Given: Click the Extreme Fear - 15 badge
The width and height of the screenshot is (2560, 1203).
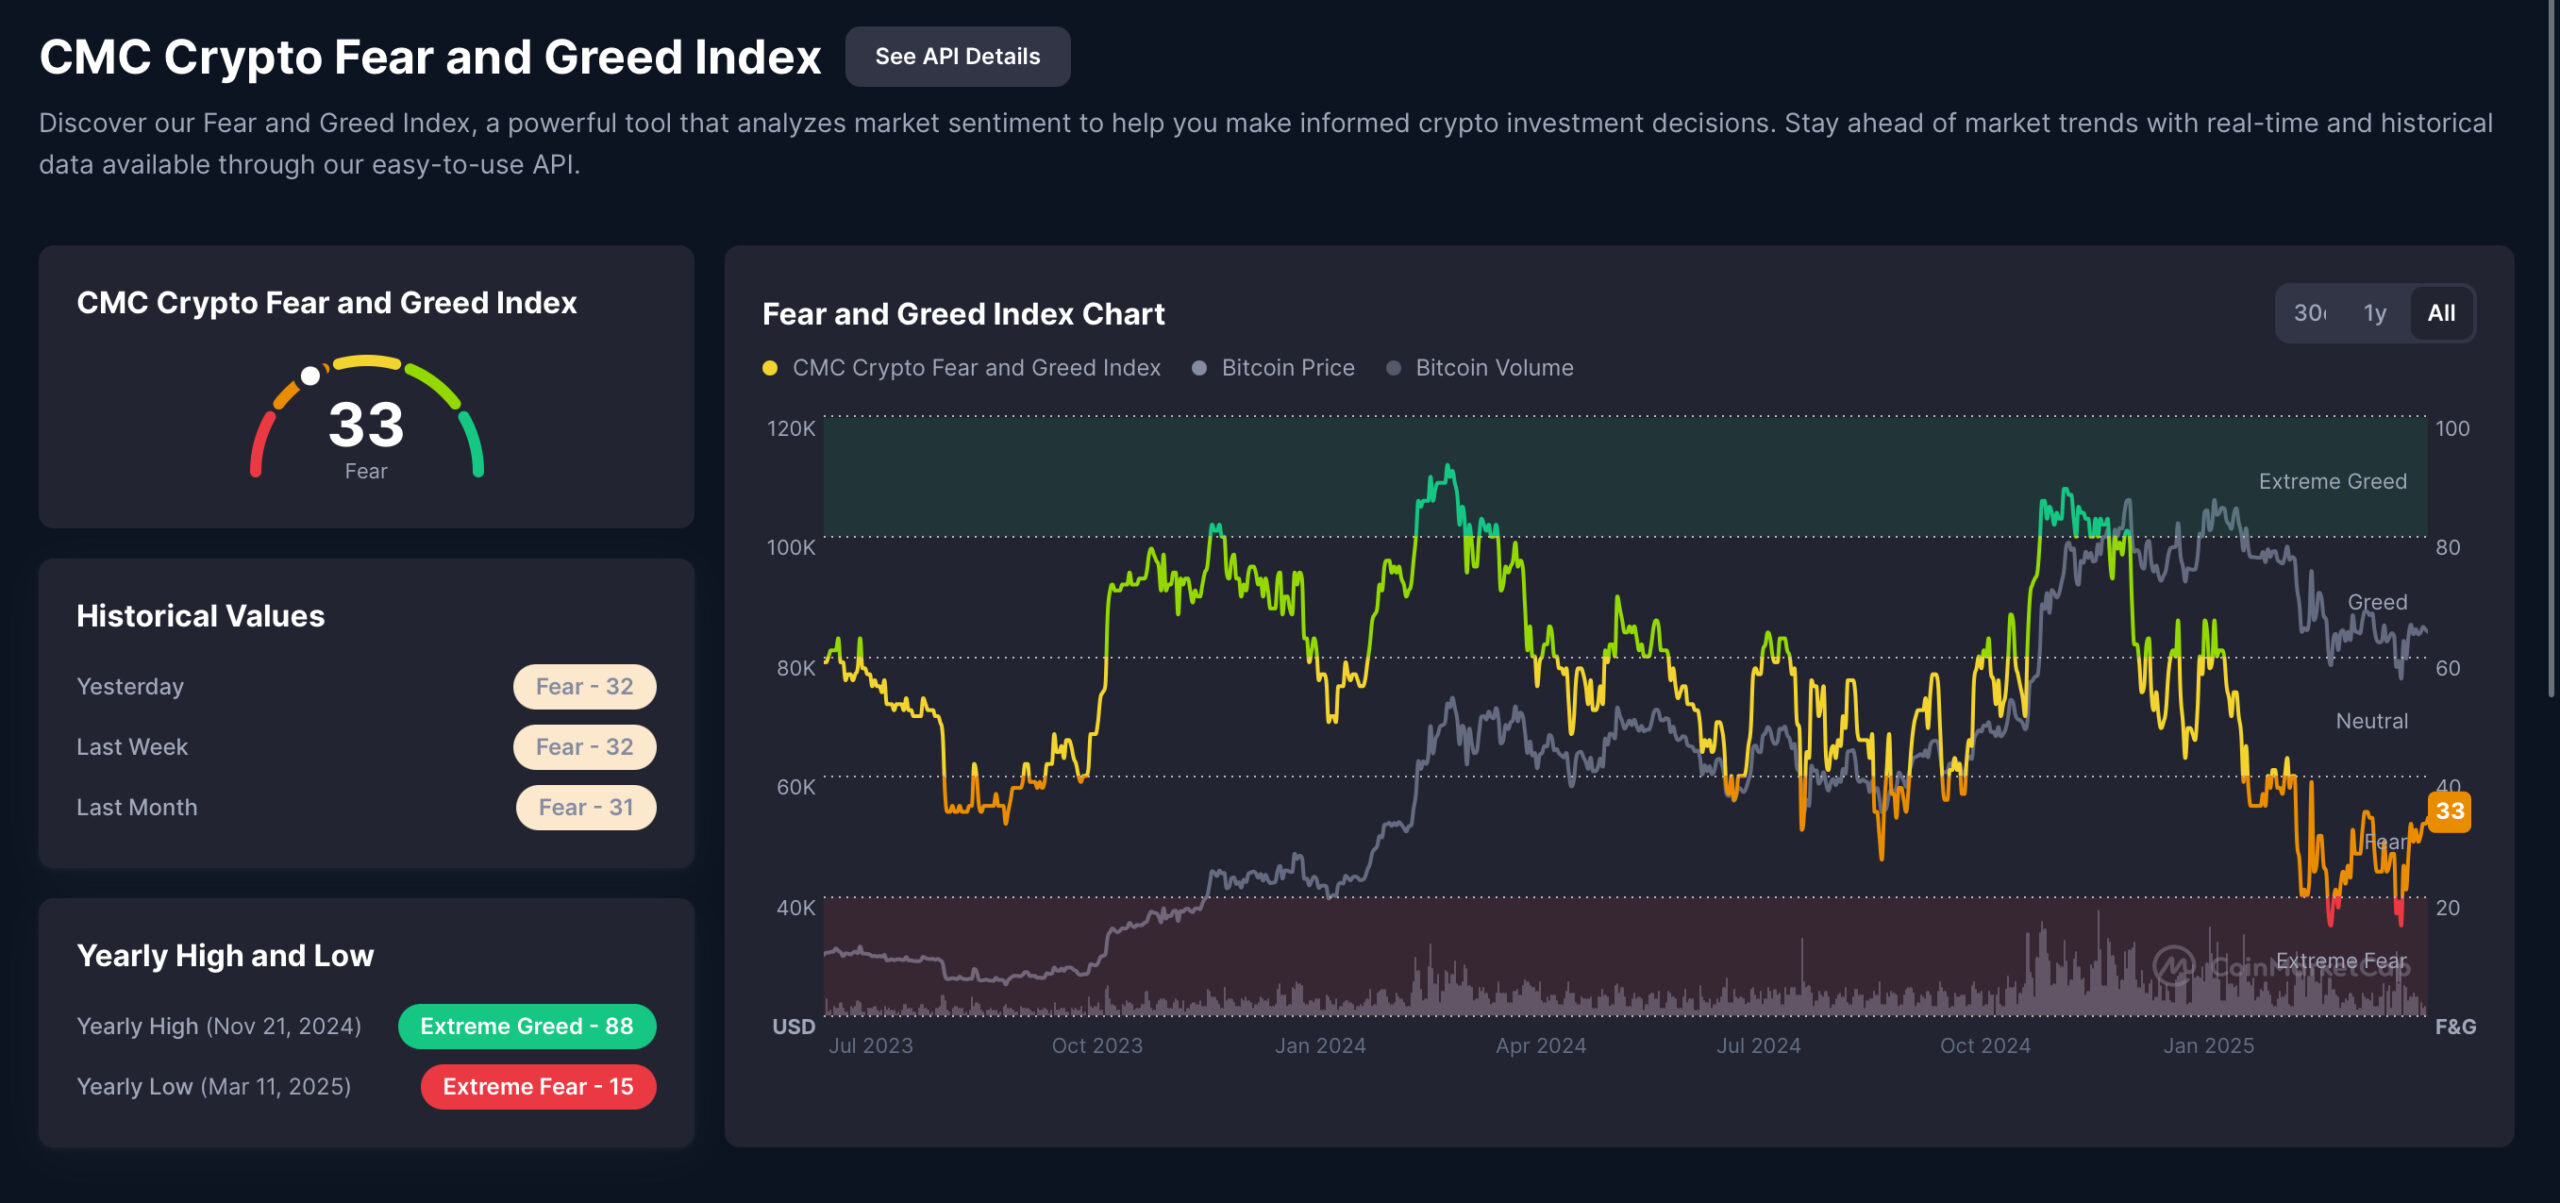Looking at the screenshot, I should coord(538,1087).
